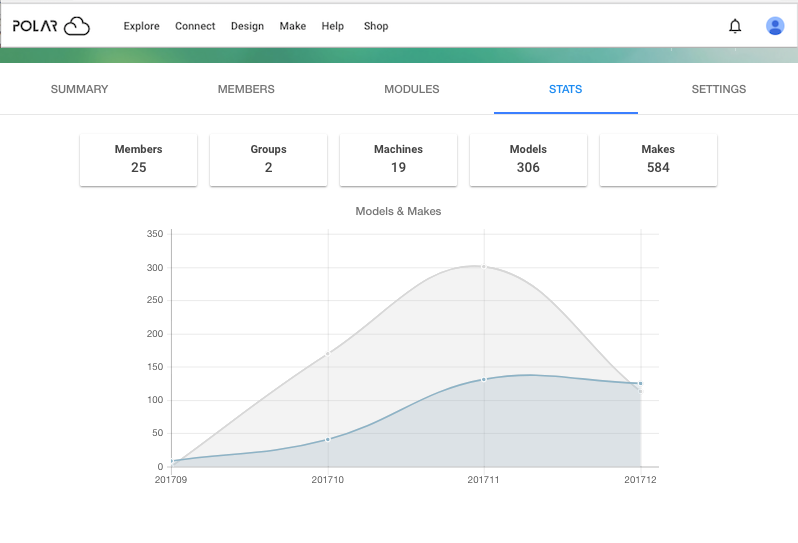The image size is (798, 543).
Task: Click the Polar Cloud logo
Action: pyautogui.click(x=51, y=26)
